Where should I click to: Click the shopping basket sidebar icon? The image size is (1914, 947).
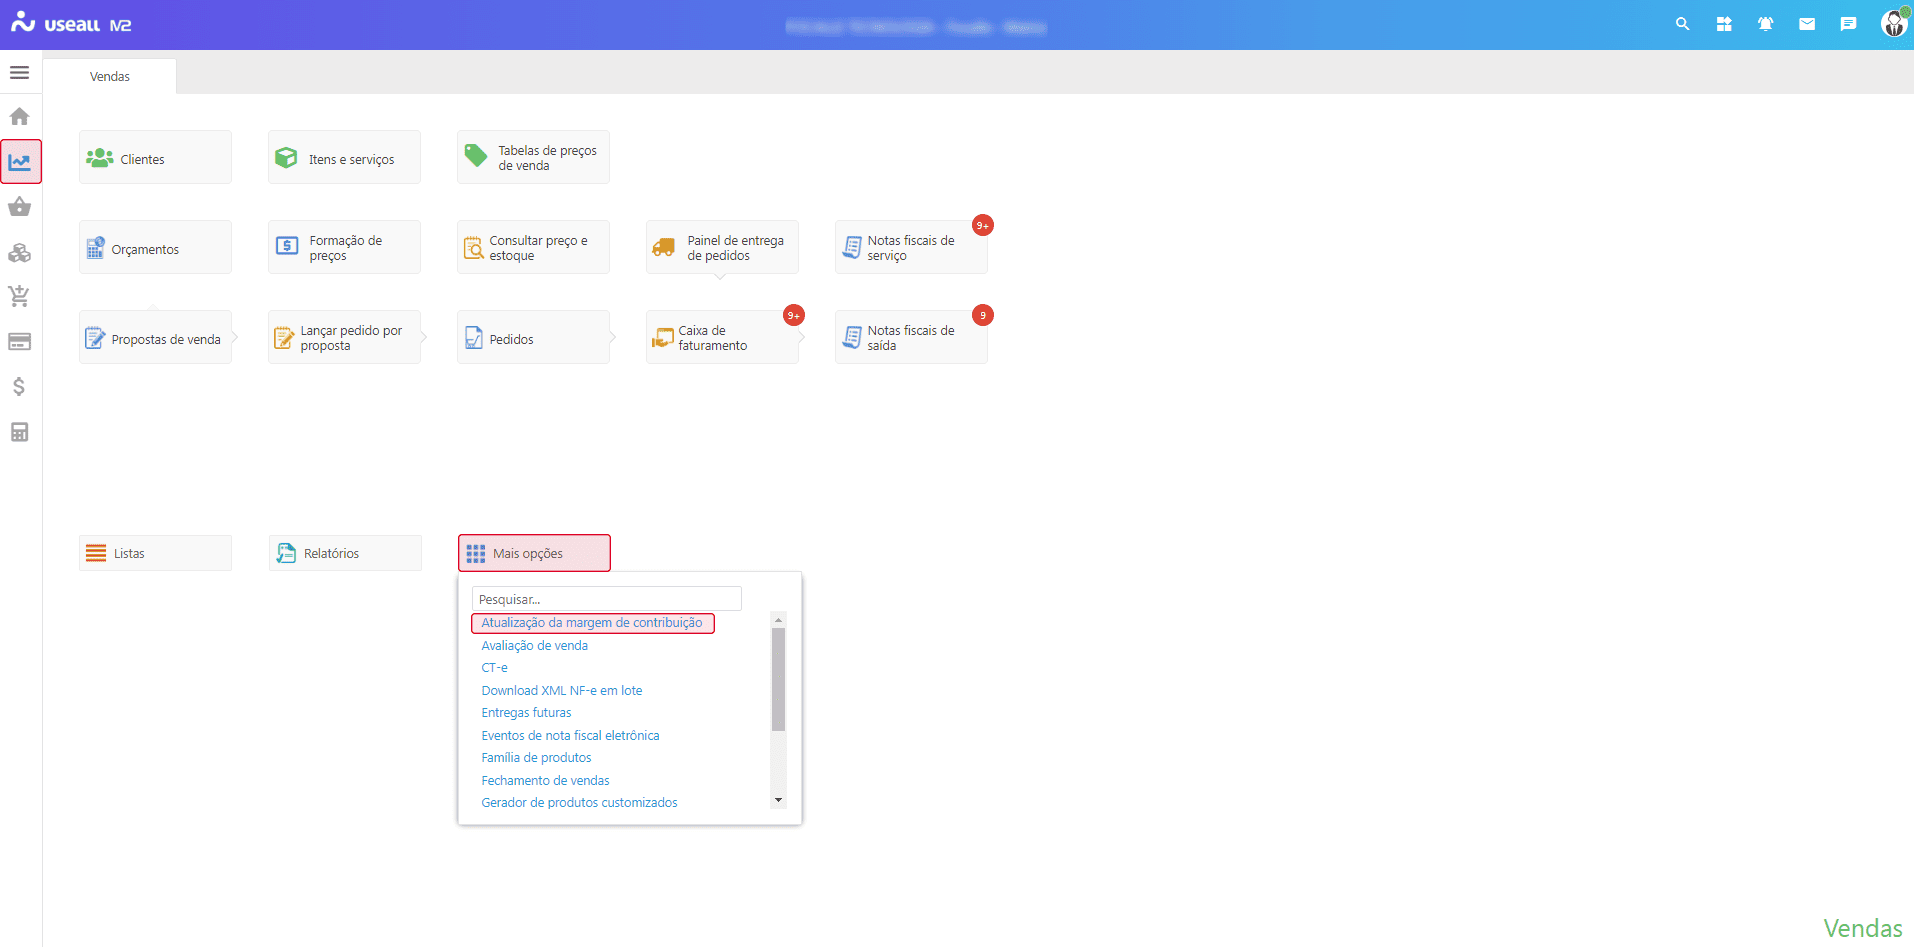[x=19, y=207]
